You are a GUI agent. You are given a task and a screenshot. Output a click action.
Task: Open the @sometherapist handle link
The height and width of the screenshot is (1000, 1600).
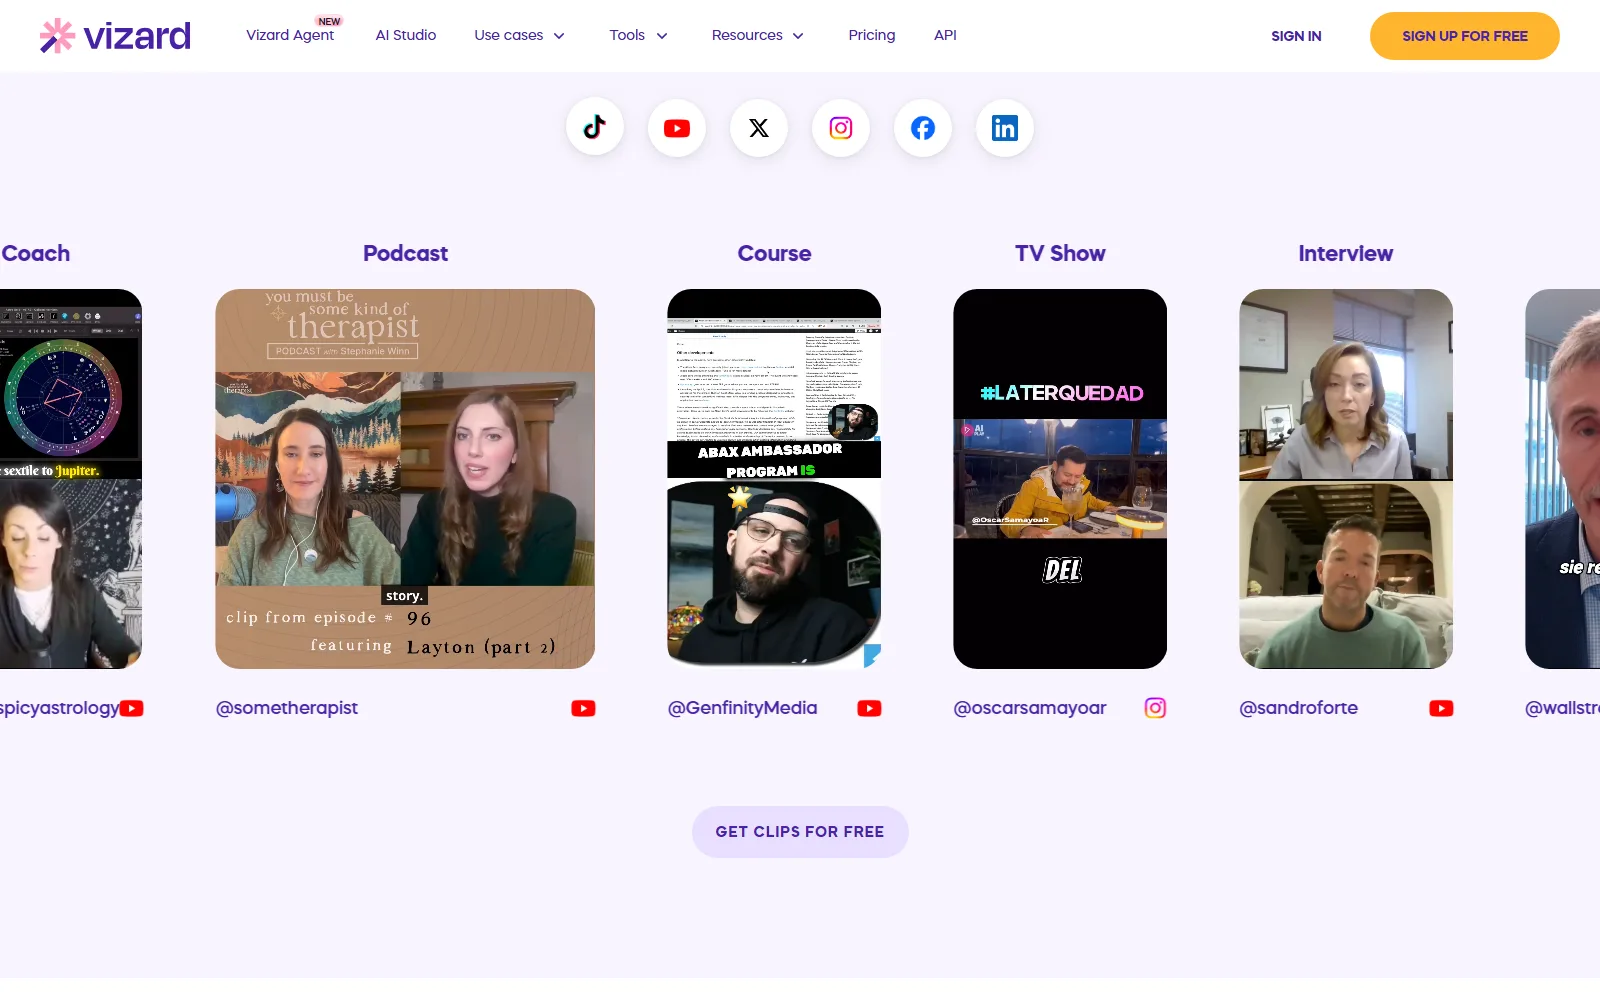coord(287,708)
